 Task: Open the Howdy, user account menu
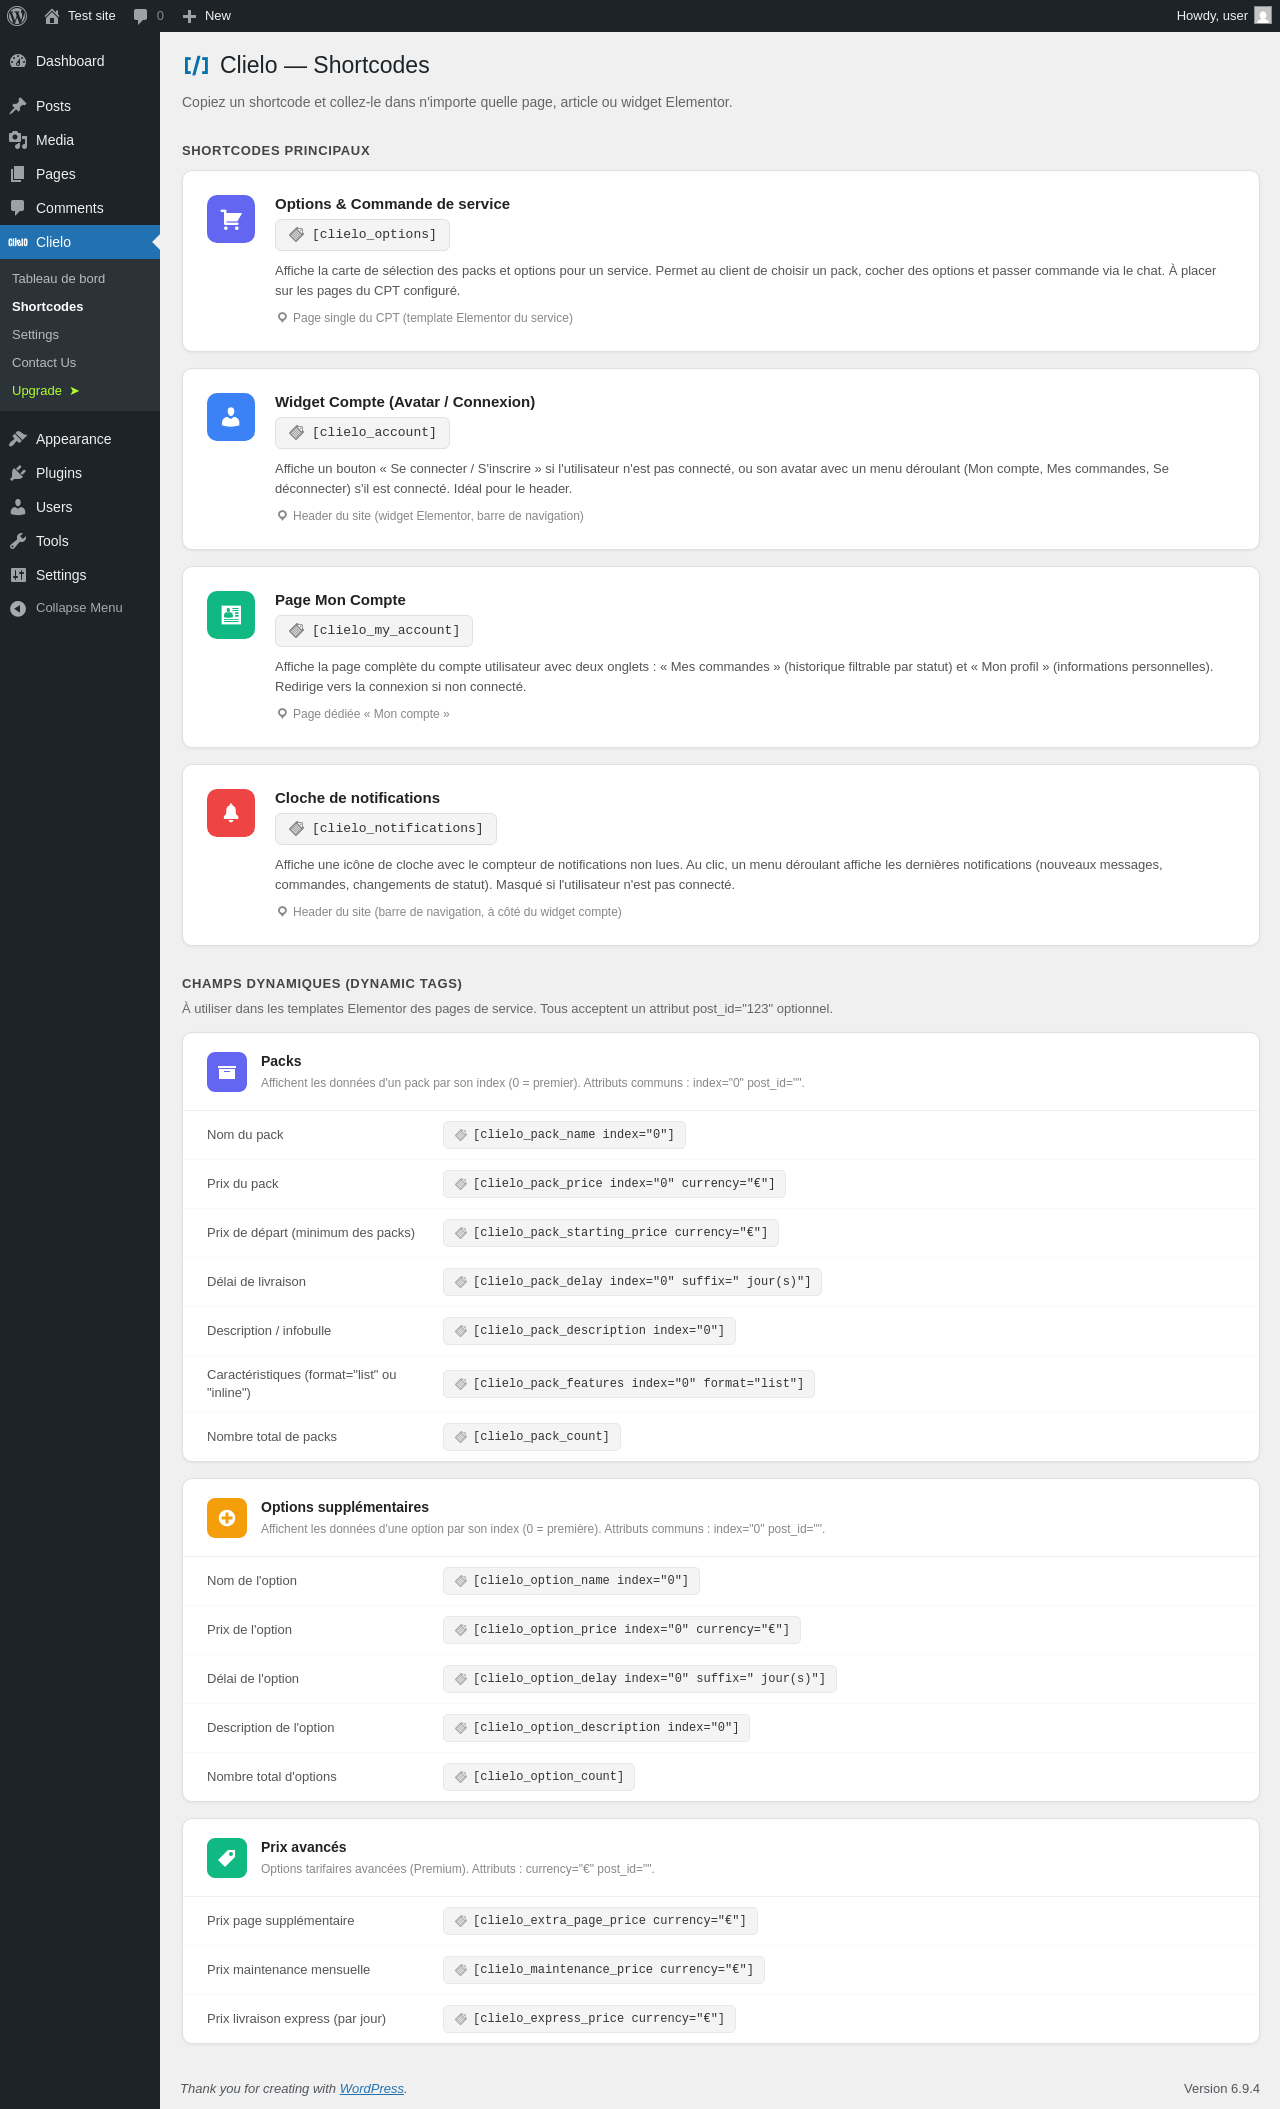click(1223, 16)
